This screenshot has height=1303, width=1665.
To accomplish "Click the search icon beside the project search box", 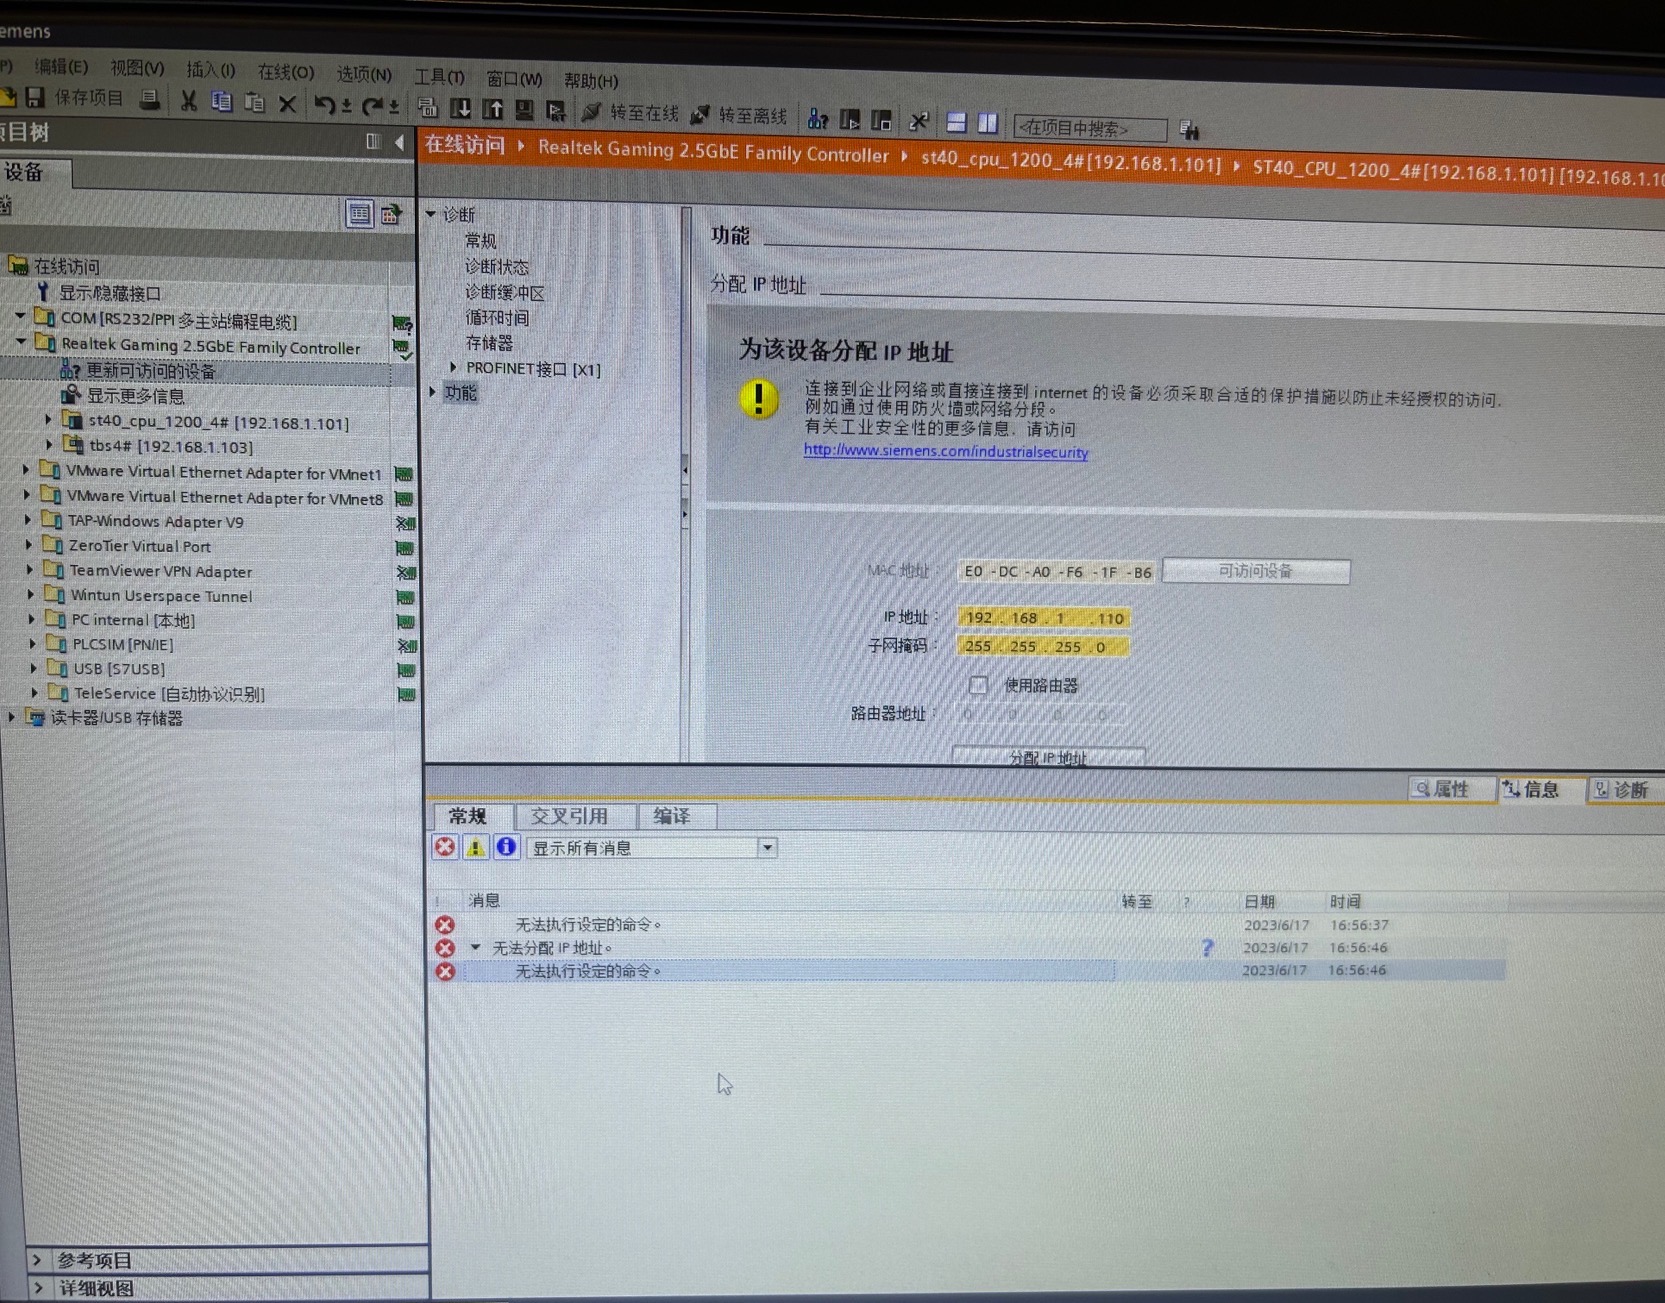I will tap(1189, 129).
